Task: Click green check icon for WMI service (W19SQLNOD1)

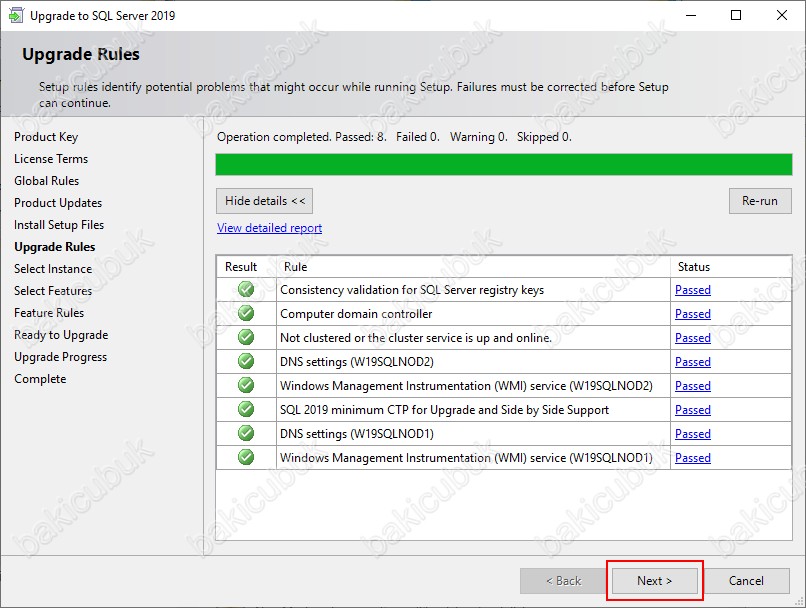Action: pyautogui.click(x=246, y=457)
